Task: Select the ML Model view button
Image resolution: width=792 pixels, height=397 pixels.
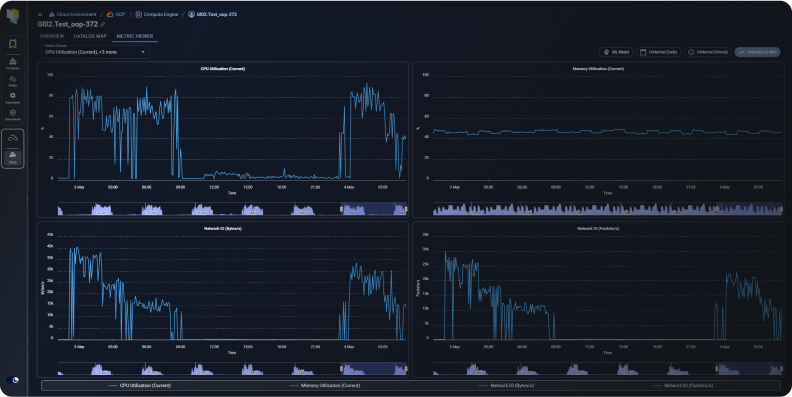Action: [x=616, y=52]
